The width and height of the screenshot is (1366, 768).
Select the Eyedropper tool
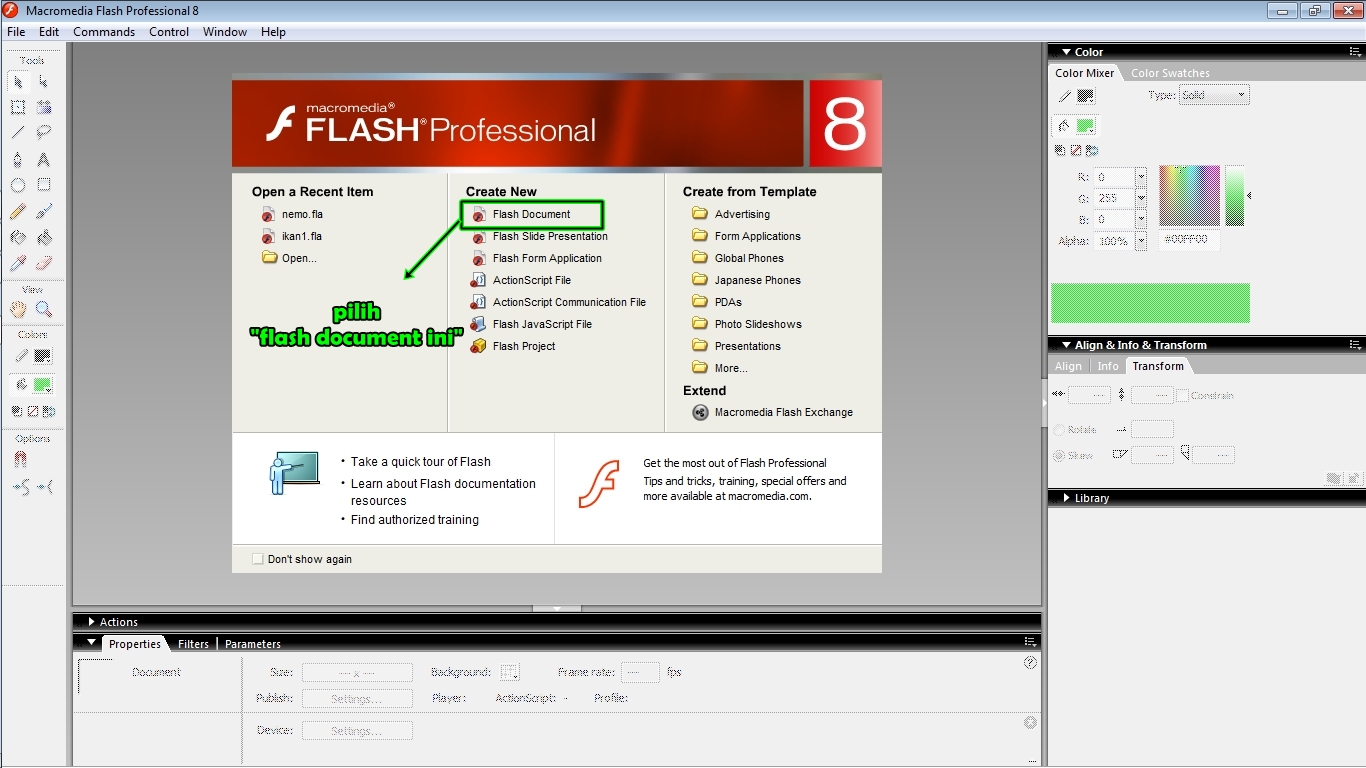click(x=18, y=264)
